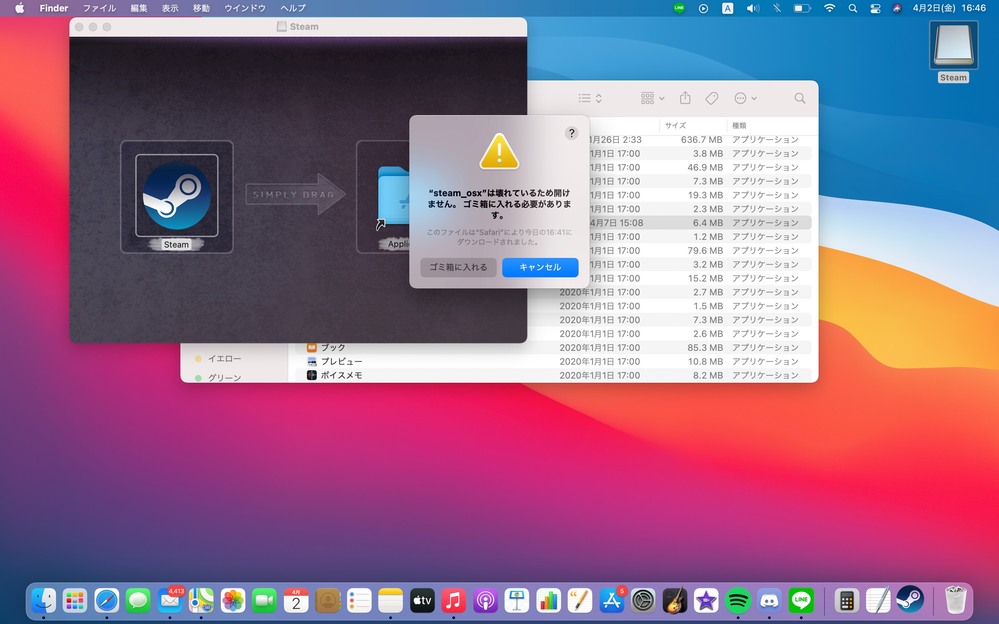Open the more actions dropdown in Finder toolbar
Screen dimensions: 999x624
click(745, 98)
